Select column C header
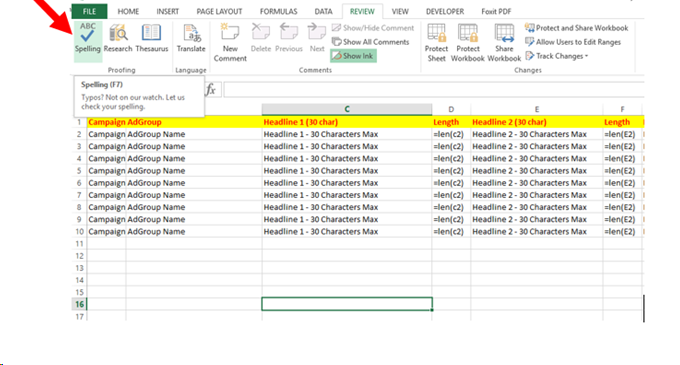The width and height of the screenshot is (680, 365). click(347, 109)
